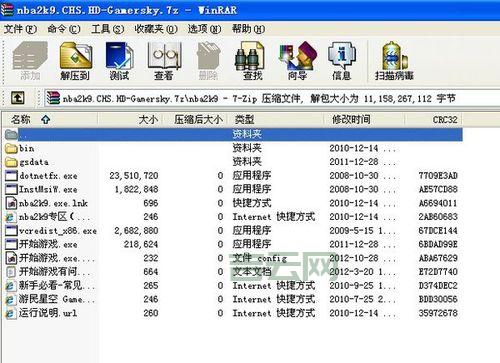Click the up one level arrow button
The height and width of the screenshot is (363, 500).
[x=18, y=98]
